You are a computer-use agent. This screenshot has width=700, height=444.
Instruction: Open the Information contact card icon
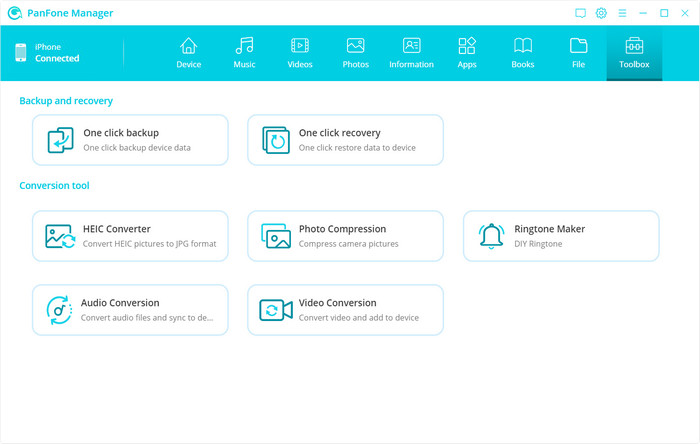(411, 46)
